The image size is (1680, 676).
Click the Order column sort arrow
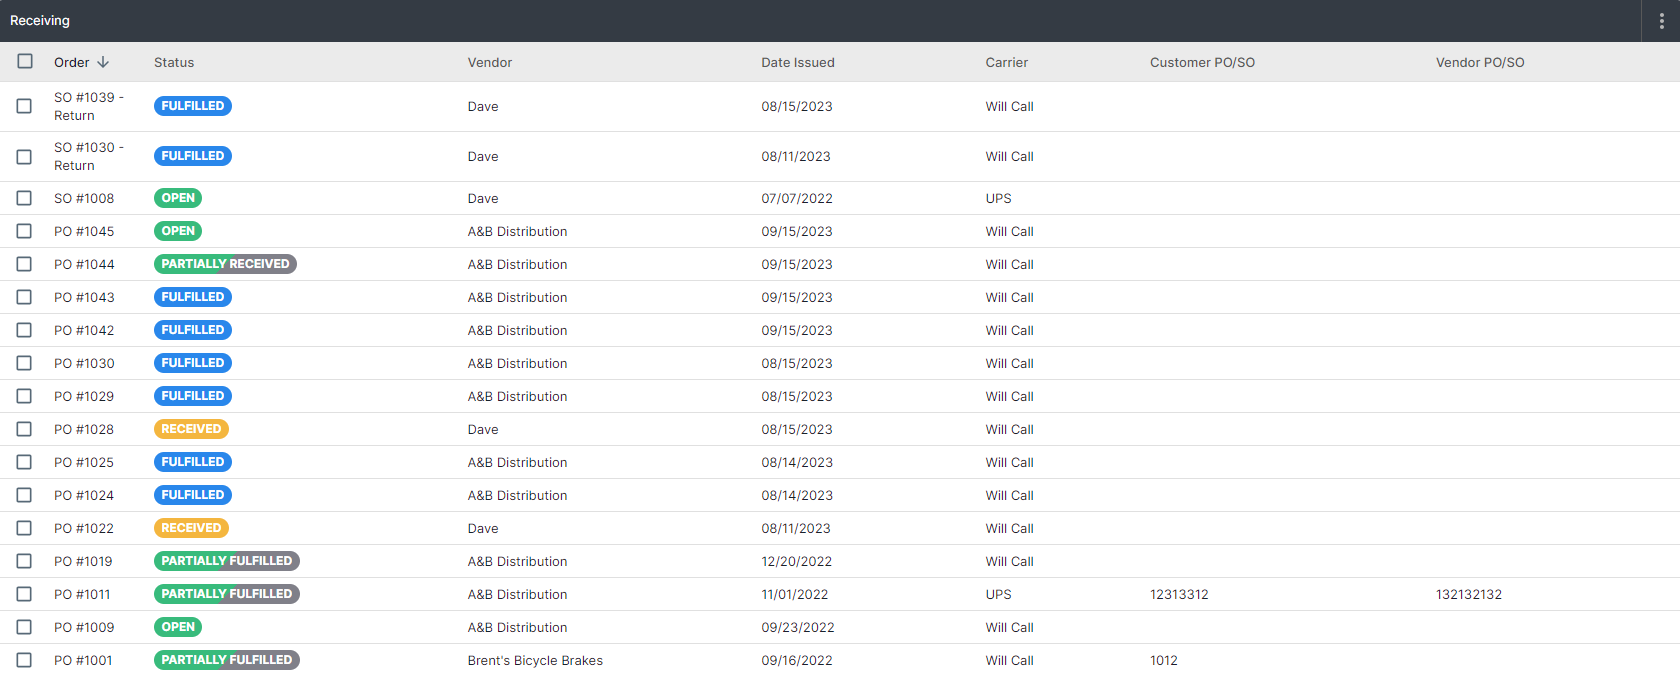pos(102,62)
